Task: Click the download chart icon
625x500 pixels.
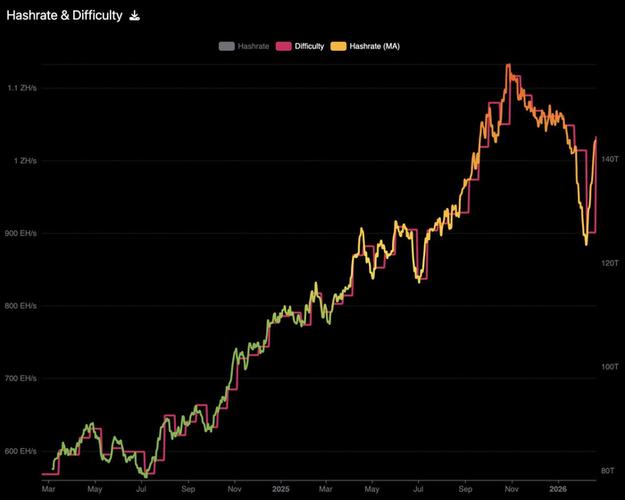Action: tap(135, 16)
